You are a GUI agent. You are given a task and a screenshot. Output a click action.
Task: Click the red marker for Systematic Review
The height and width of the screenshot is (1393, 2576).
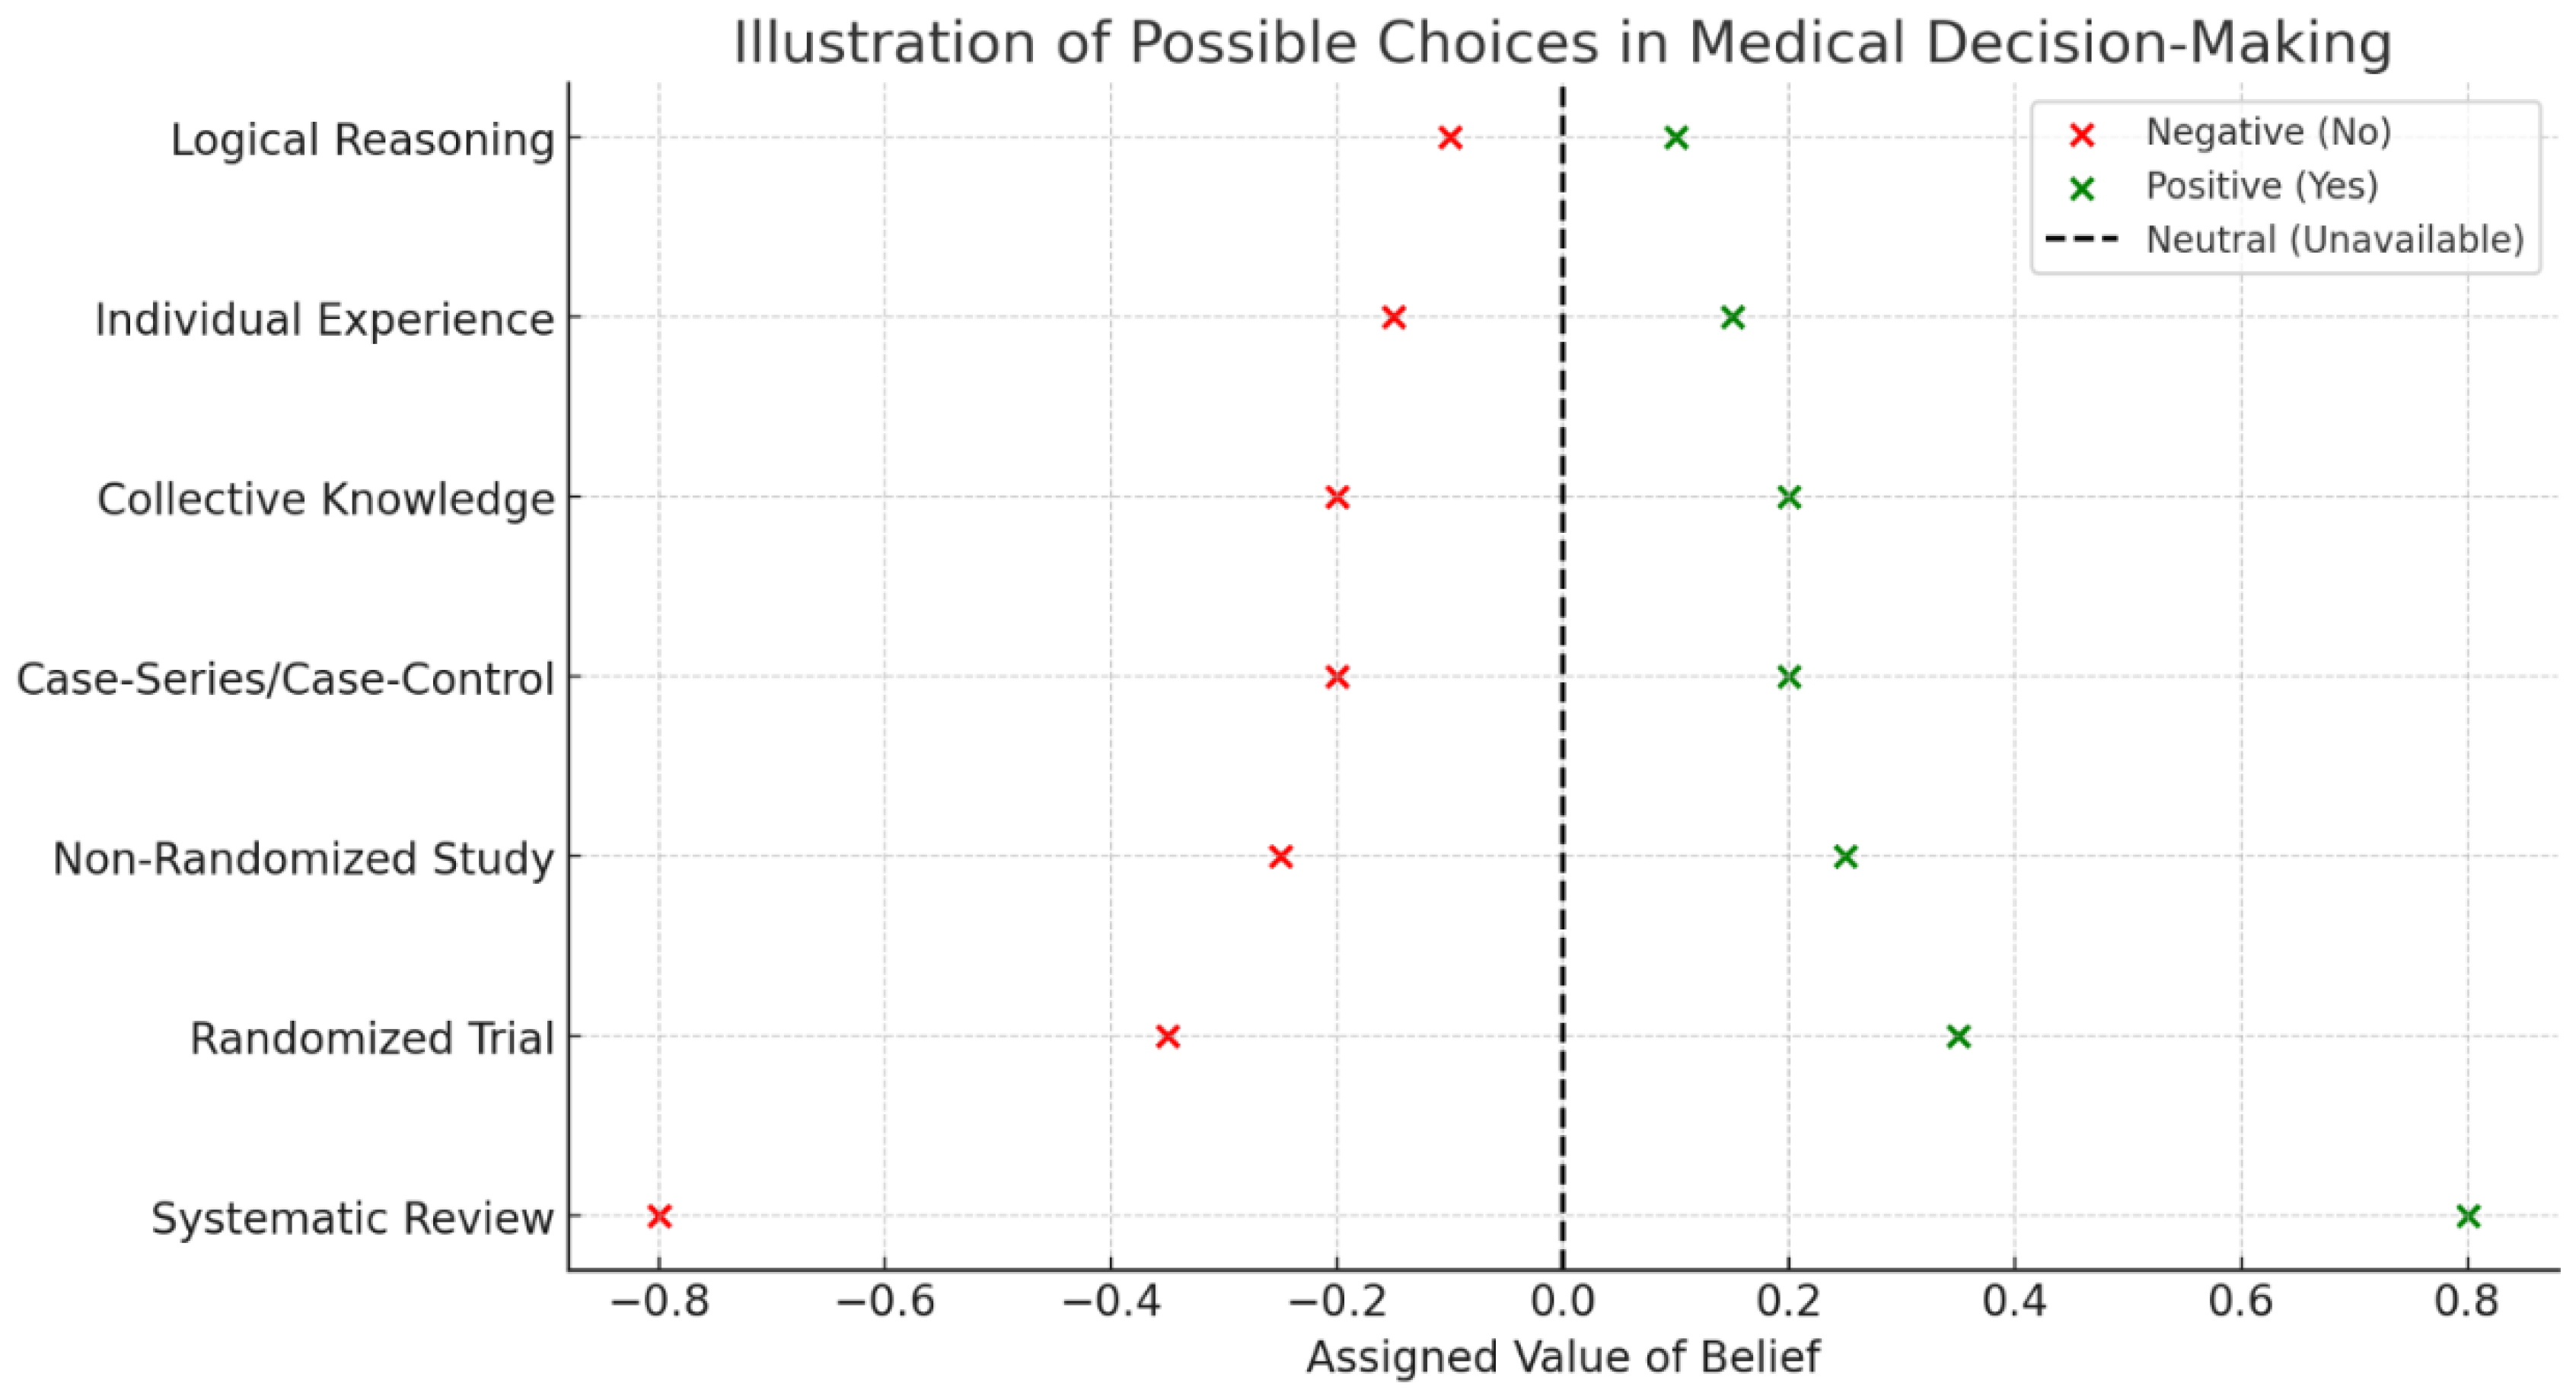(x=659, y=1216)
